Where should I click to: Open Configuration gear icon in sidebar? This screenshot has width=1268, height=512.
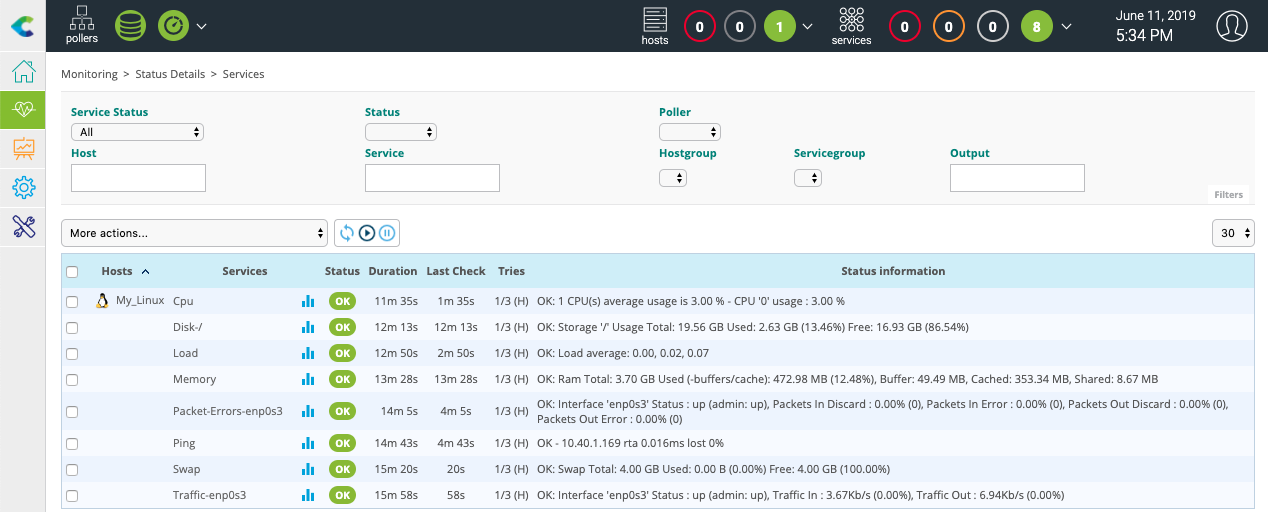coord(23,187)
